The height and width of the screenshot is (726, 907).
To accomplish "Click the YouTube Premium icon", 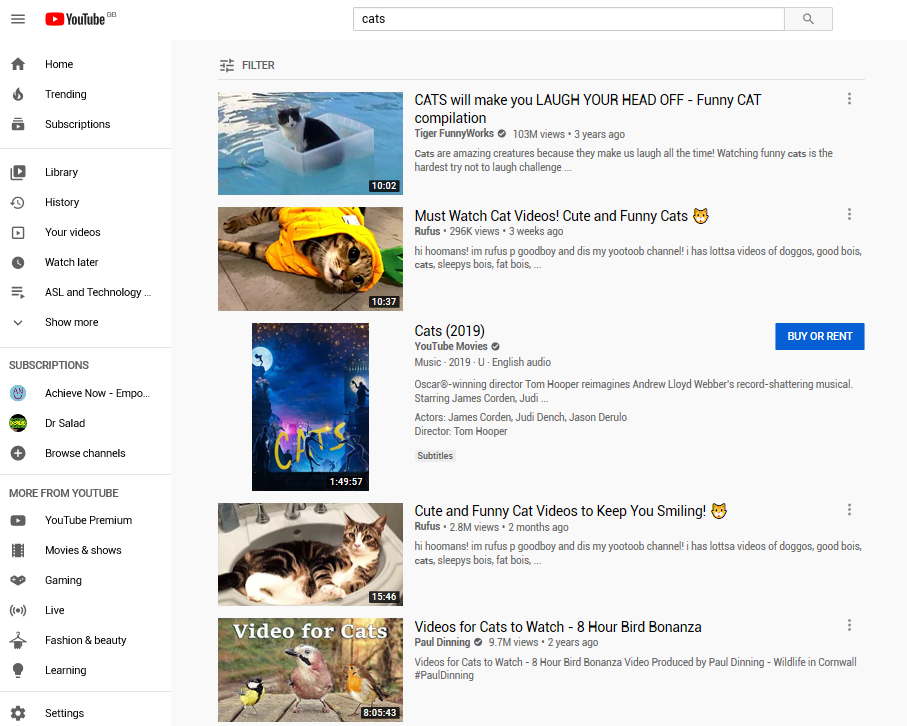I will pos(18,521).
